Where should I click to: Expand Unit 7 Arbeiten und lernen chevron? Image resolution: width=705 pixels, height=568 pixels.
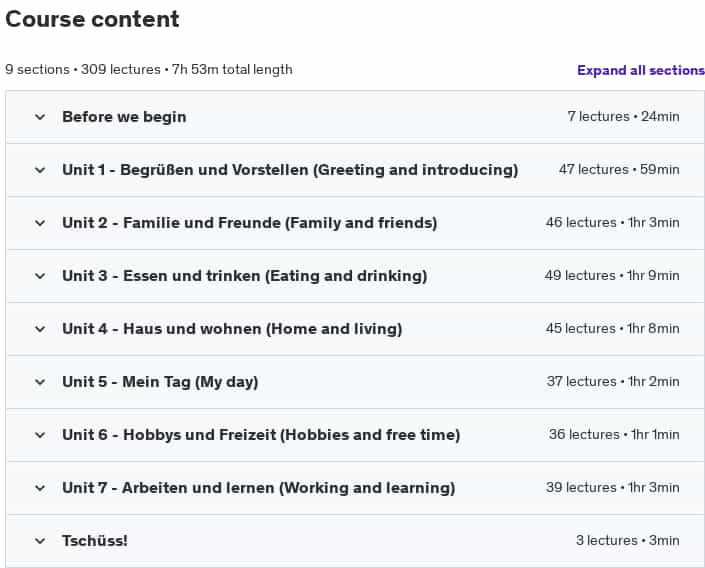pyautogui.click(x=40, y=488)
